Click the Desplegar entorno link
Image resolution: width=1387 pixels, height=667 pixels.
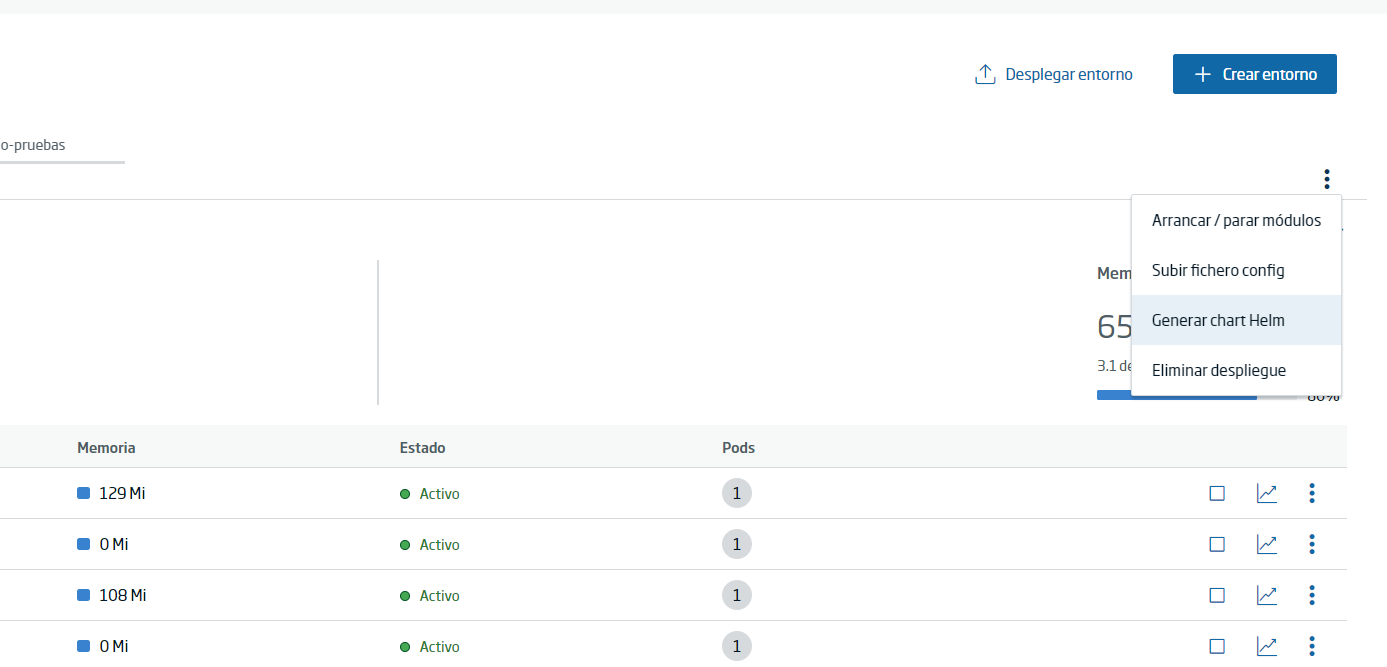point(1054,74)
